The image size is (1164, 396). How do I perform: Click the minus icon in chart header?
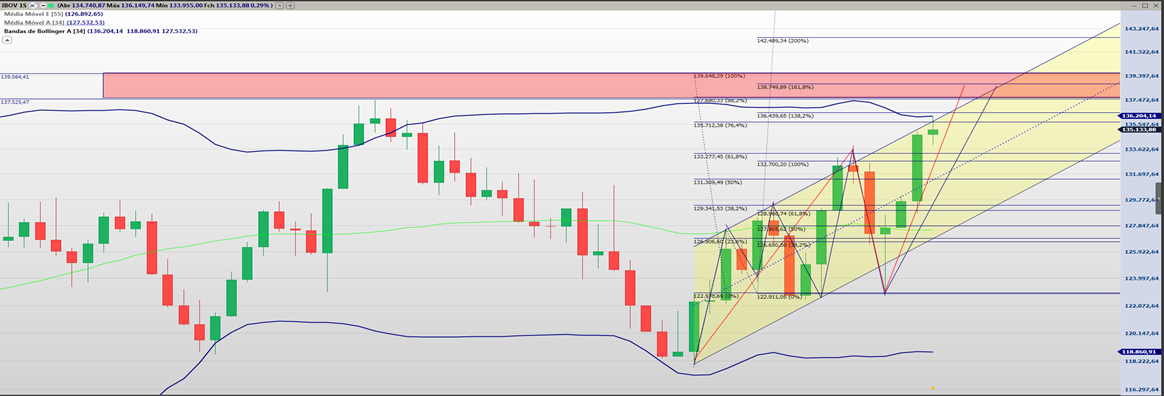43,6
